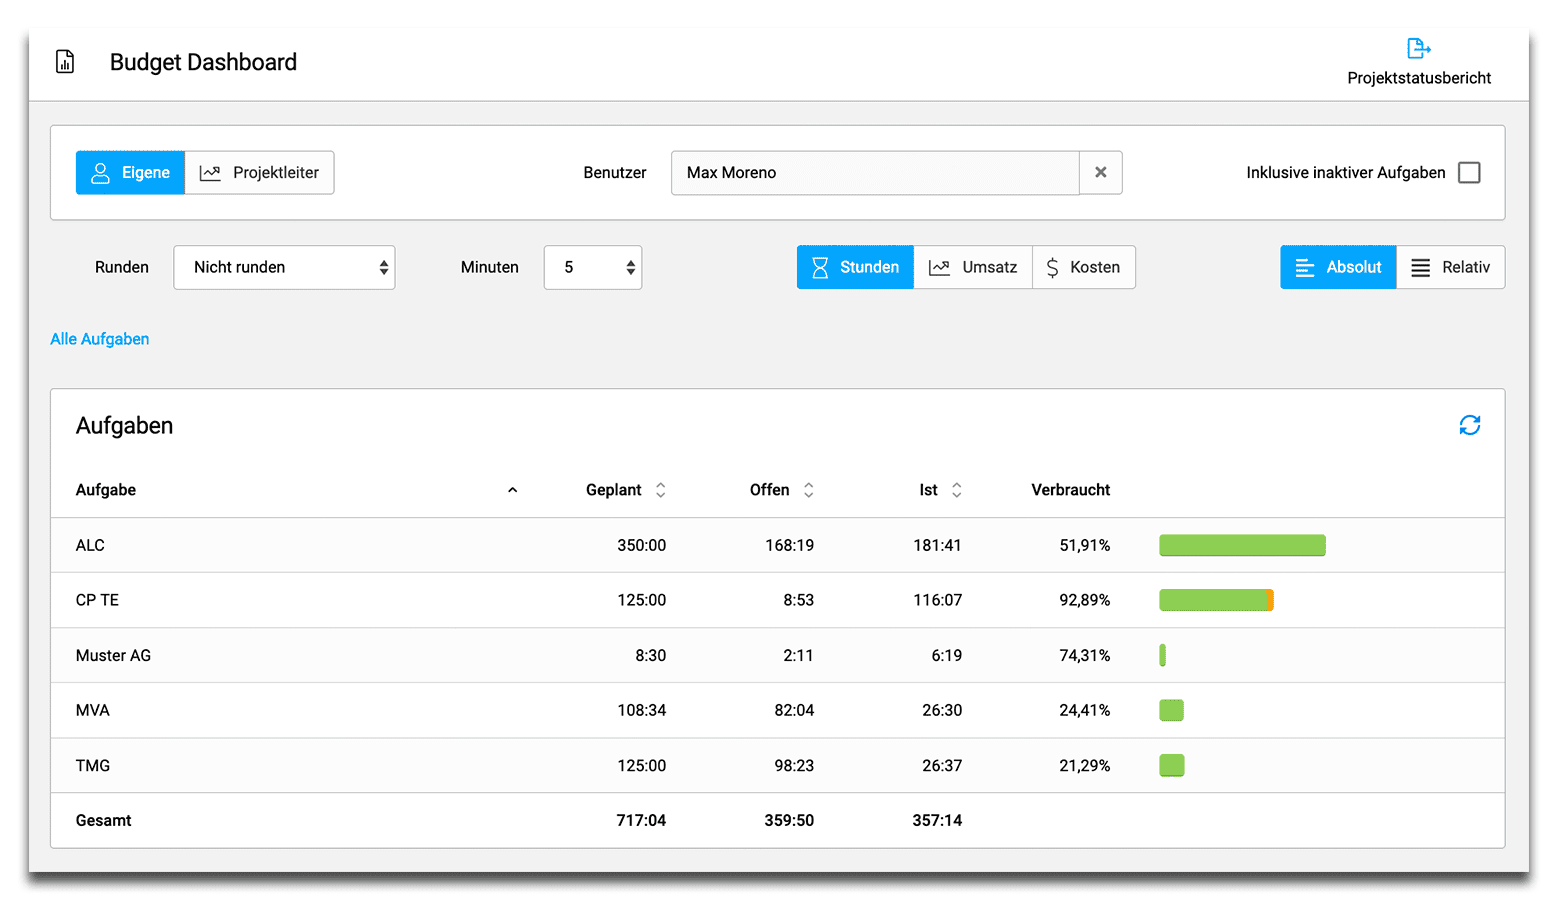The image size is (1560, 900).
Task: Clear the Max Moreno user field
Action: point(1100,172)
